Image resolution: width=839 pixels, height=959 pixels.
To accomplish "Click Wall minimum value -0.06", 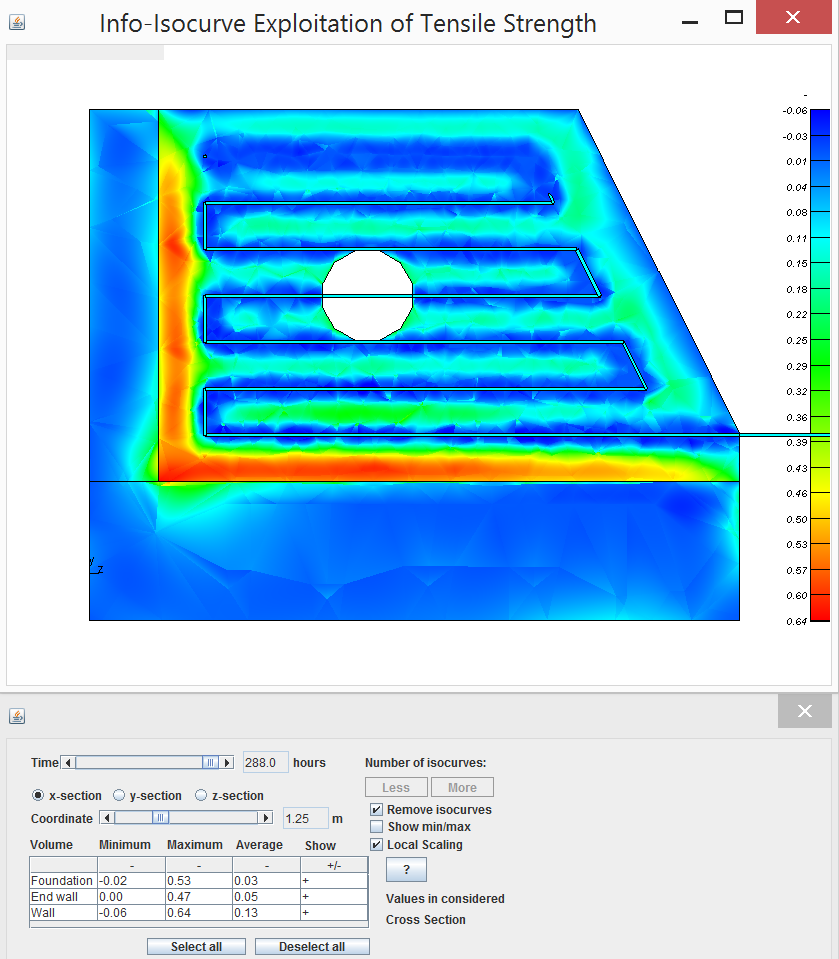I will [131, 913].
